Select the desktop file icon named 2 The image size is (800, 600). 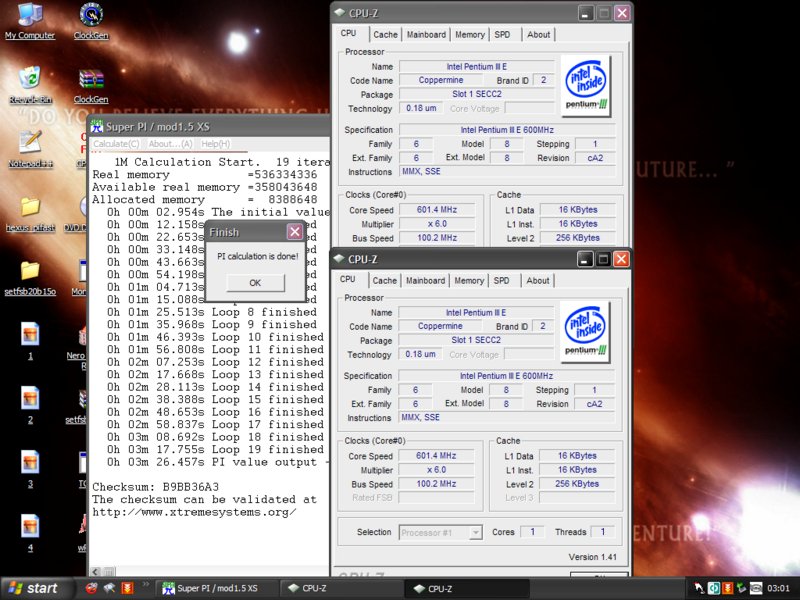point(30,405)
